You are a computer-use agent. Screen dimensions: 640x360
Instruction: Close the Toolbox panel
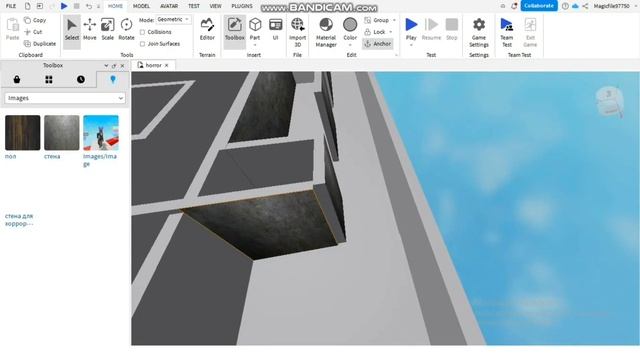(x=122, y=65)
